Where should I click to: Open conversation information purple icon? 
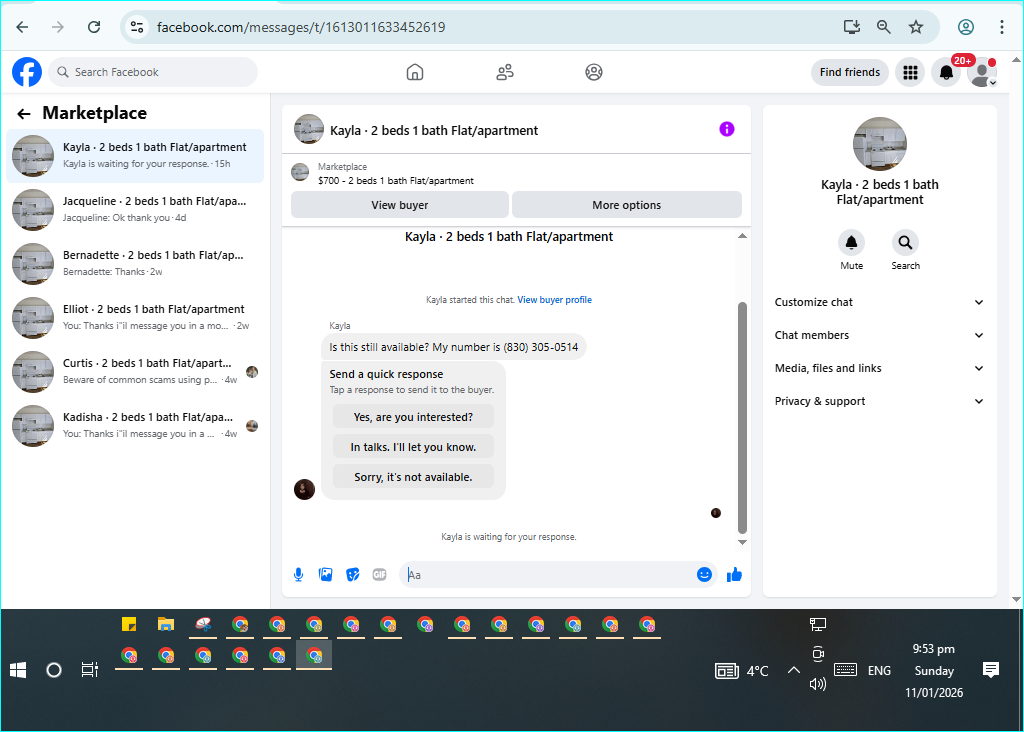point(727,129)
